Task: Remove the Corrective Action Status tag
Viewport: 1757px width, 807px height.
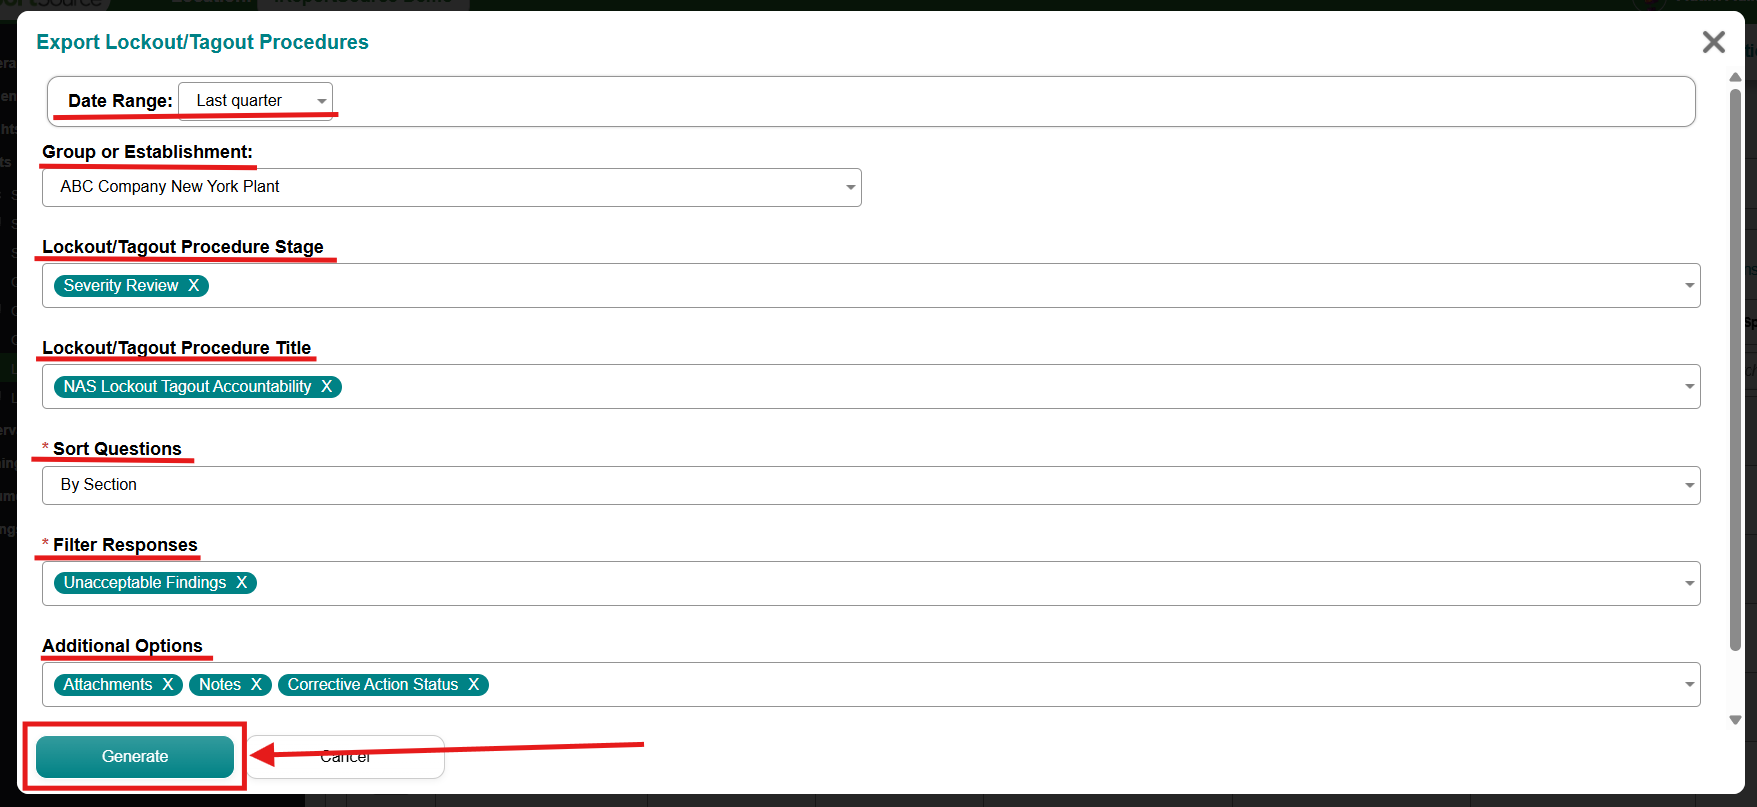Action: click(474, 685)
